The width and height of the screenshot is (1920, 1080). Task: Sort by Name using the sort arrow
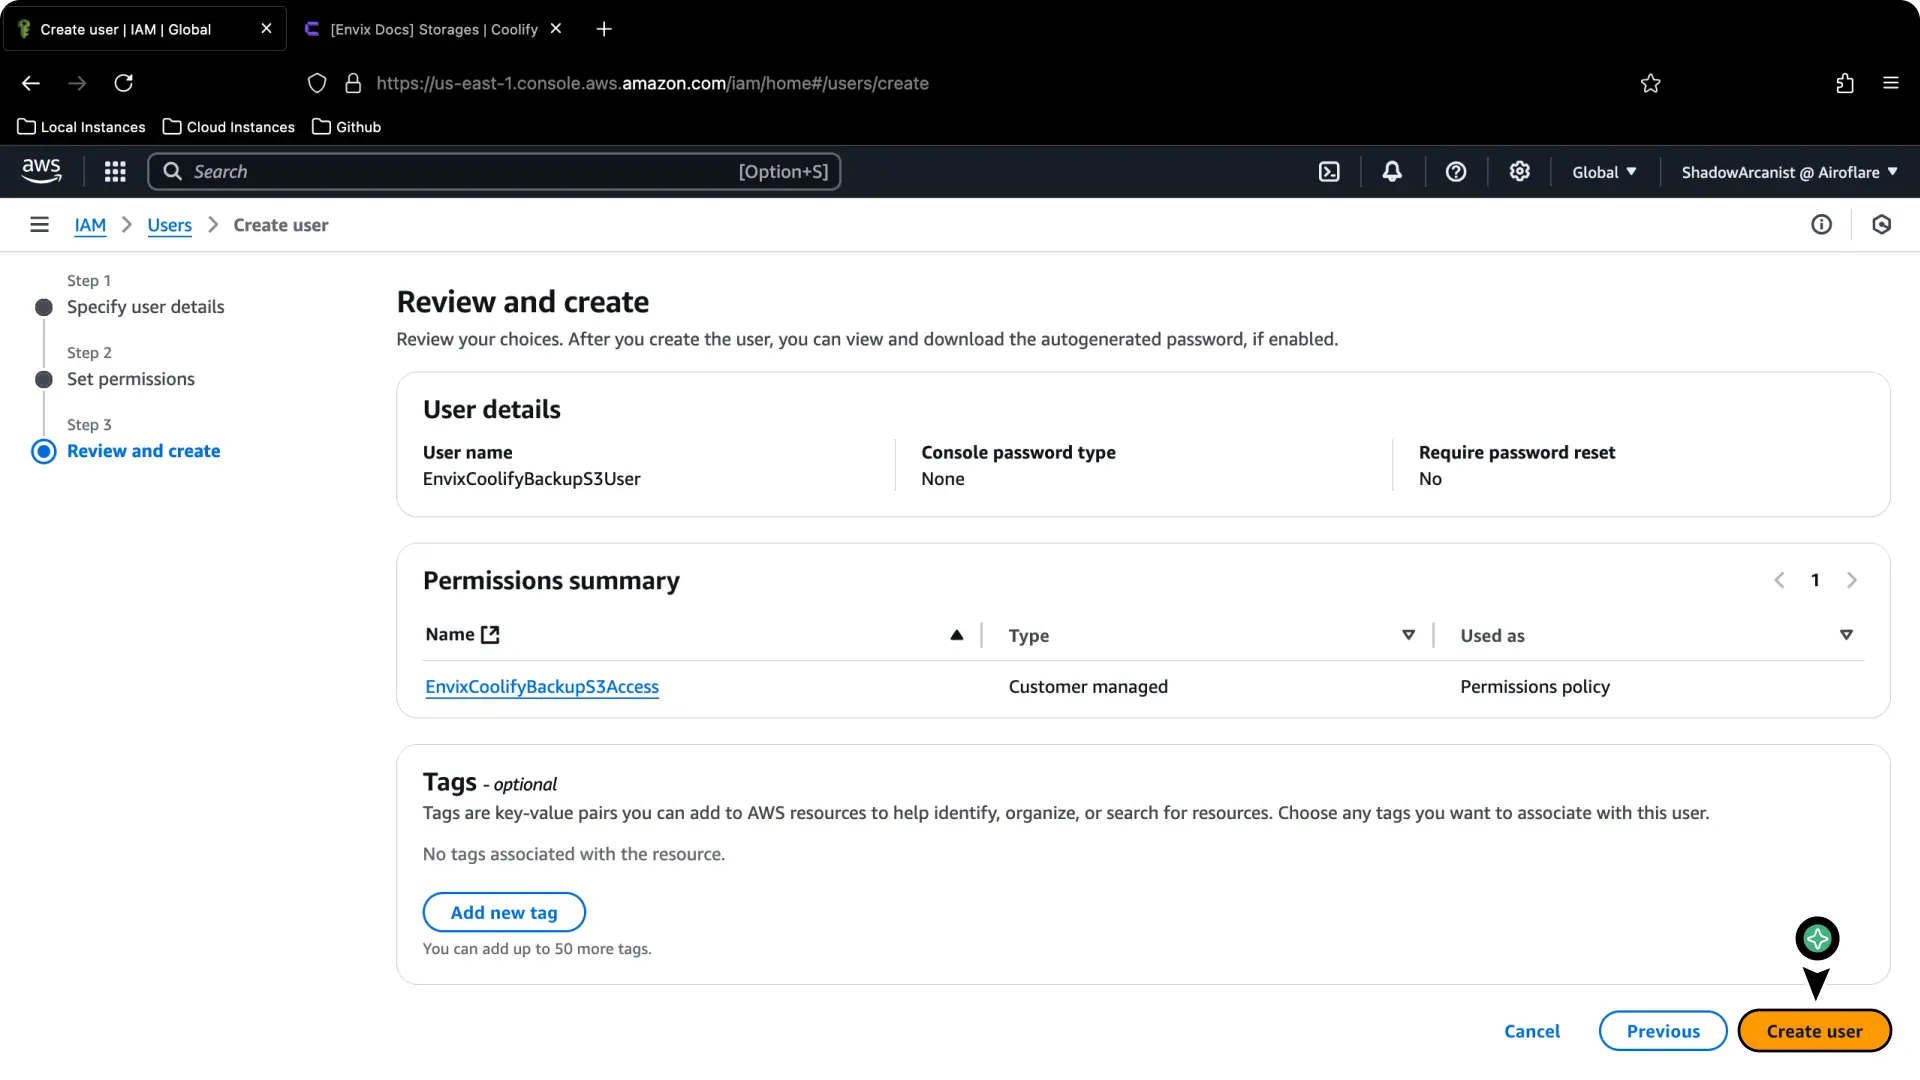pyautogui.click(x=957, y=634)
